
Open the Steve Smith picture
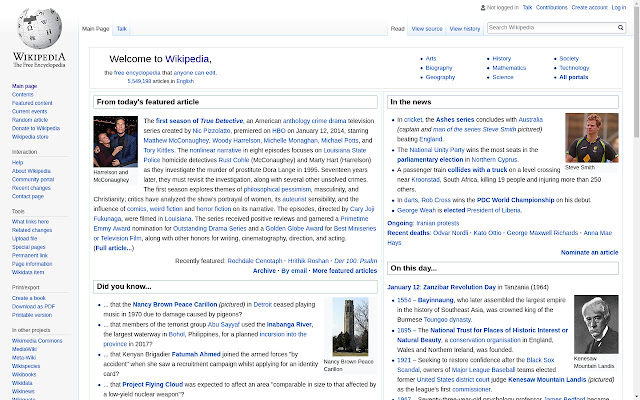(x=591, y=138)
